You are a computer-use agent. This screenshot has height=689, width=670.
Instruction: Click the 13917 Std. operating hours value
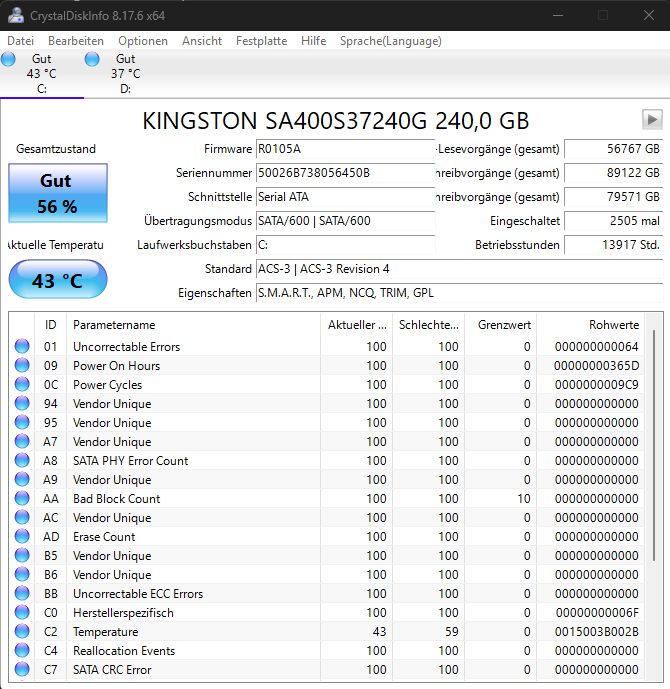coord(613,245)
